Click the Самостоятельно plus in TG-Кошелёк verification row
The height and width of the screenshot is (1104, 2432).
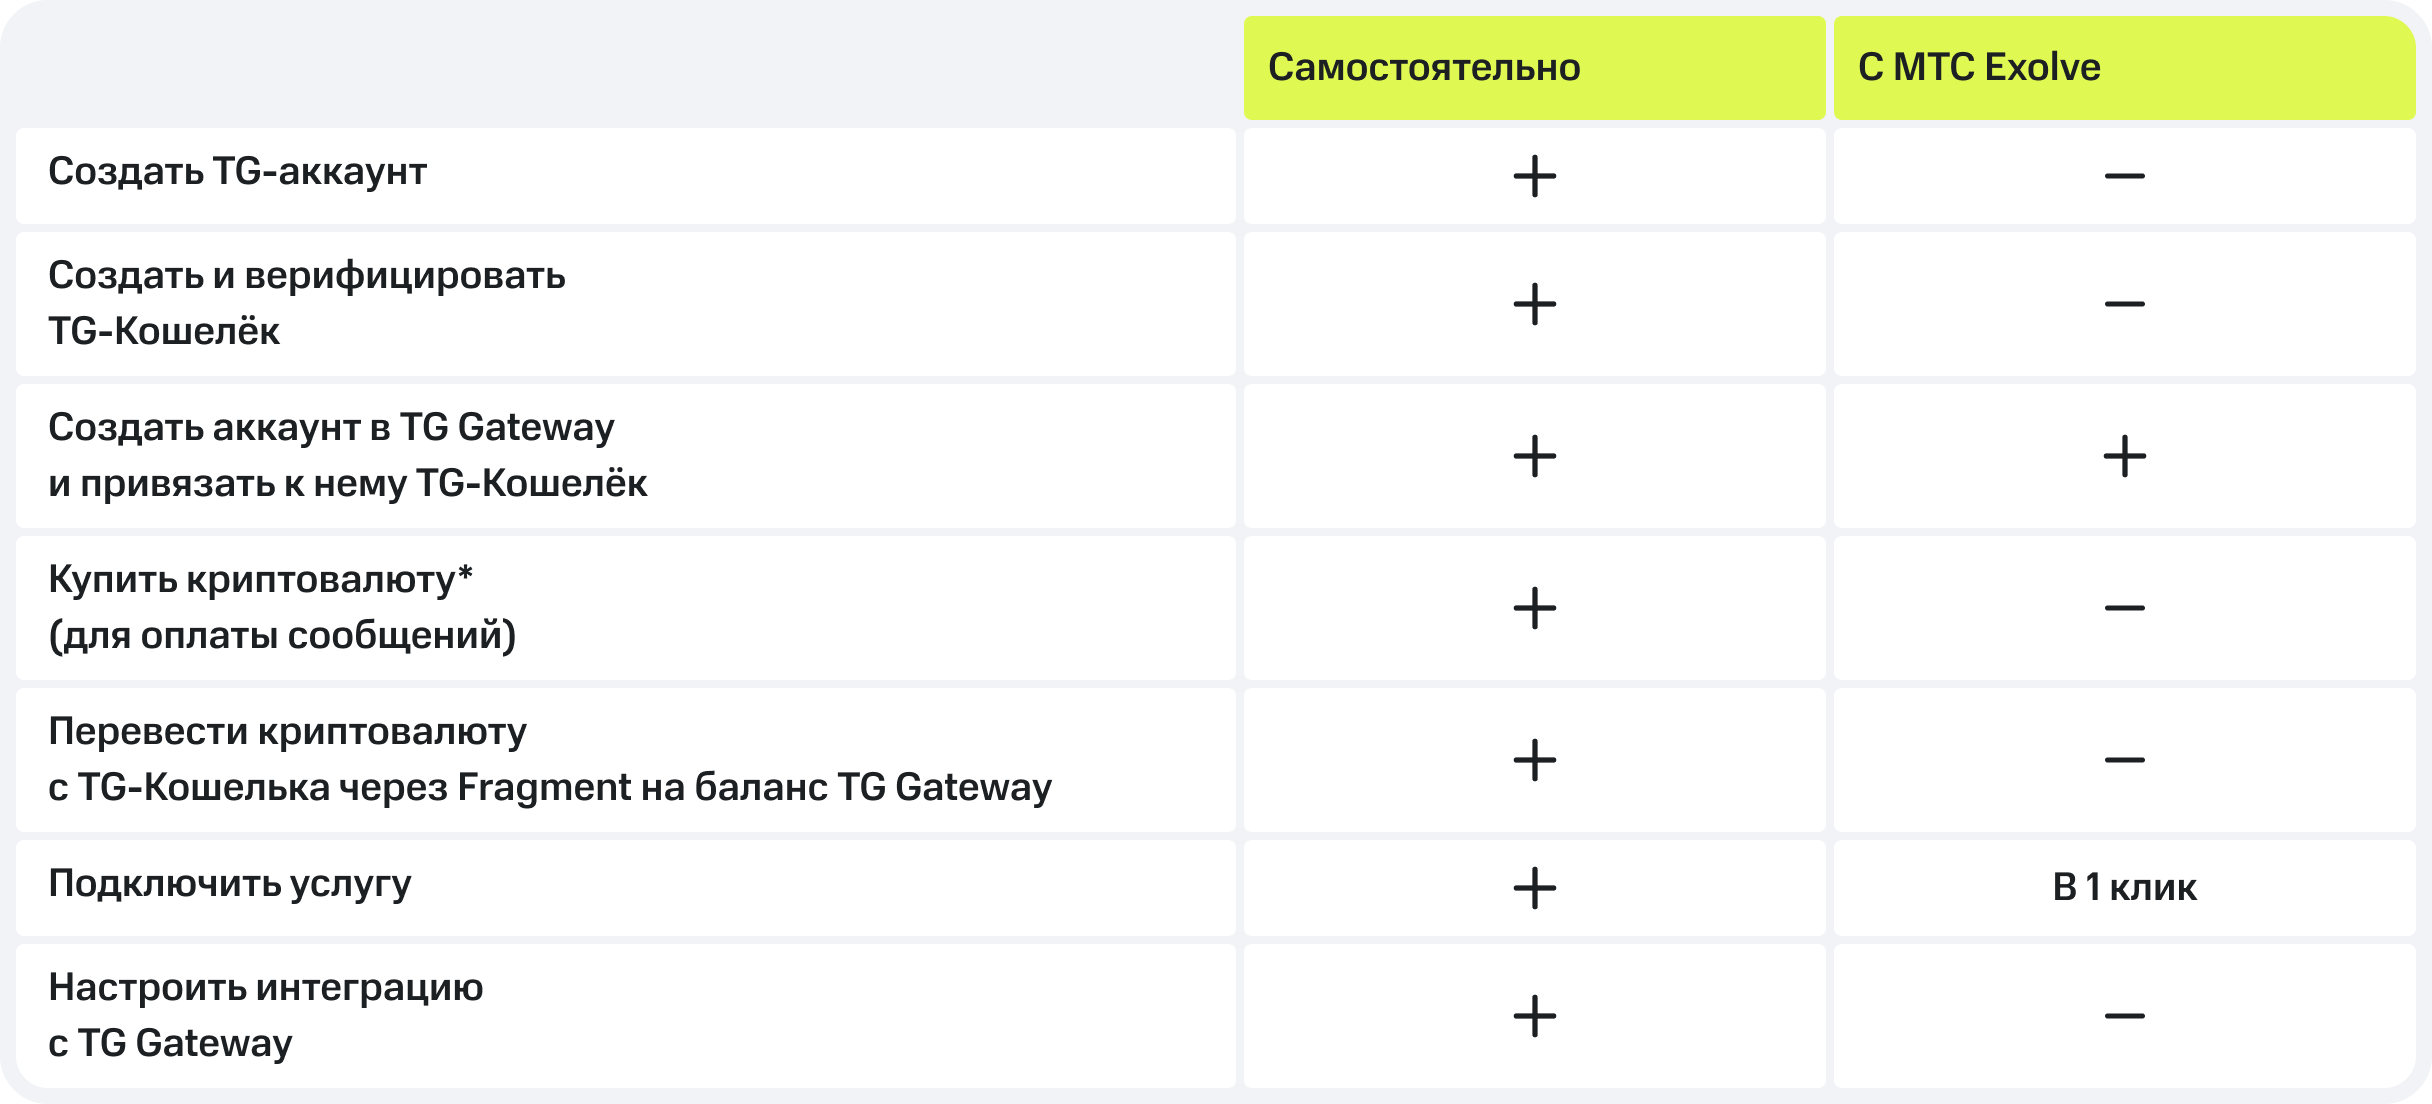(1534, 304)
